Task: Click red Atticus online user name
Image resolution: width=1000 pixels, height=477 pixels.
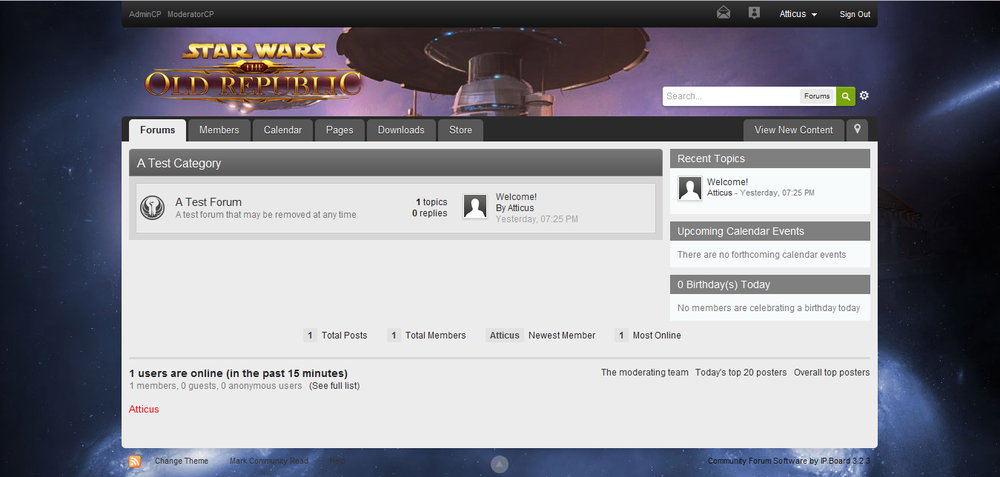Action: 144,409
